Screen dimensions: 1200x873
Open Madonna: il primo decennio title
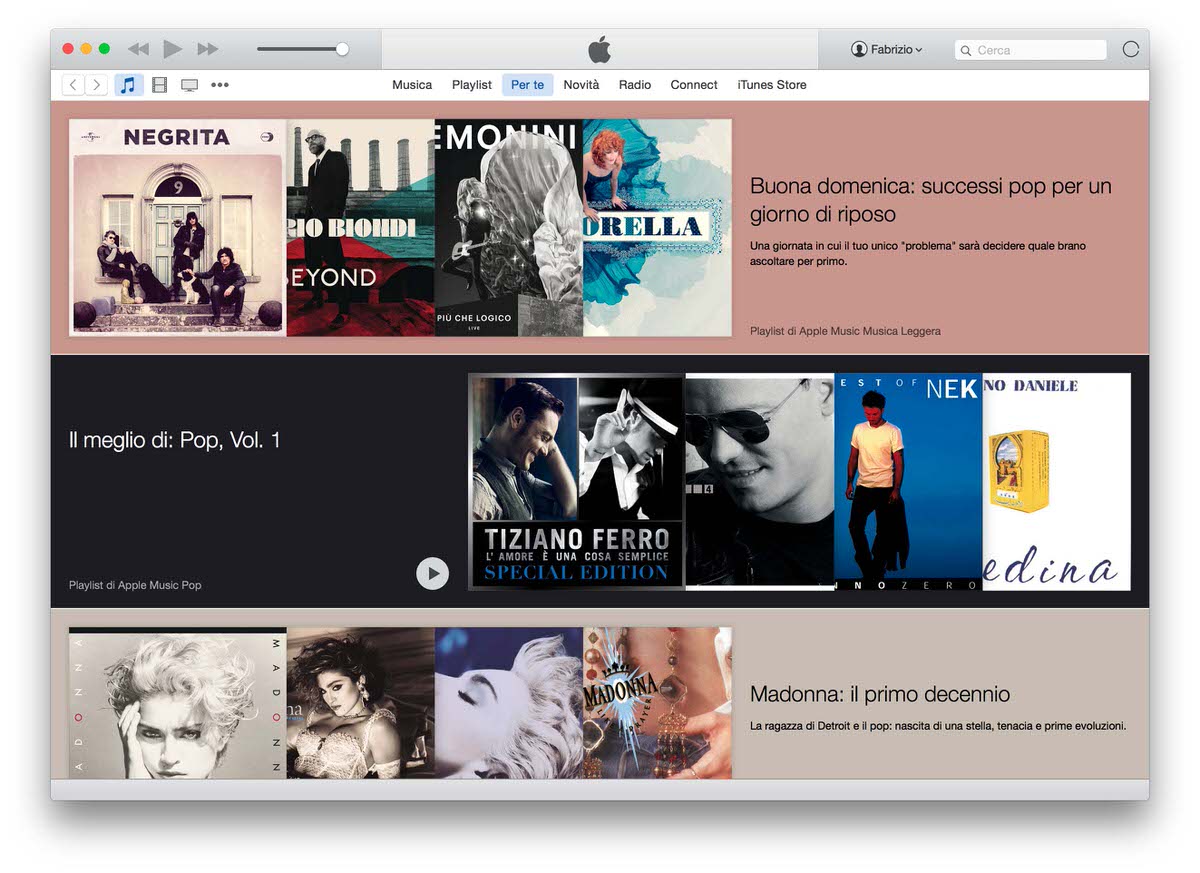(x=880, y=694)
